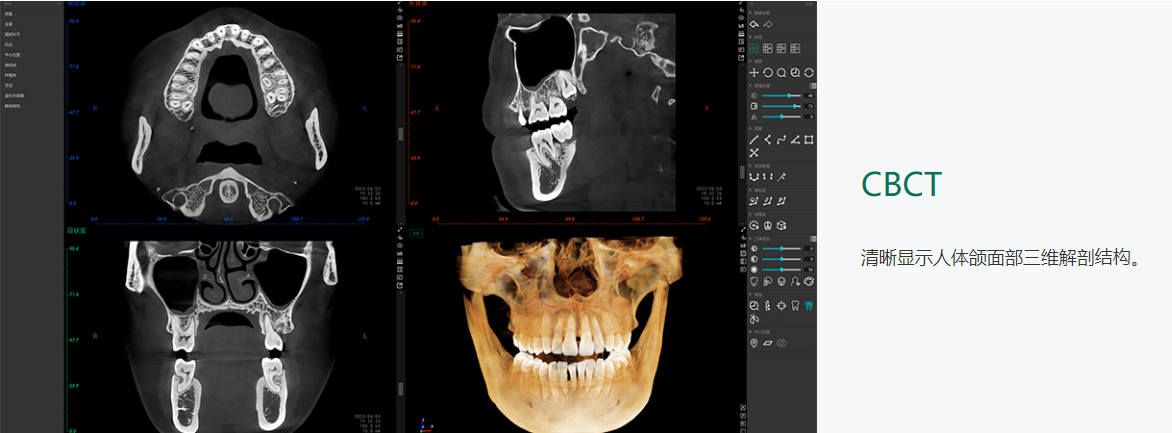Select the implant cube icon
The image size is (1172, 433).
tap(781, 225)
